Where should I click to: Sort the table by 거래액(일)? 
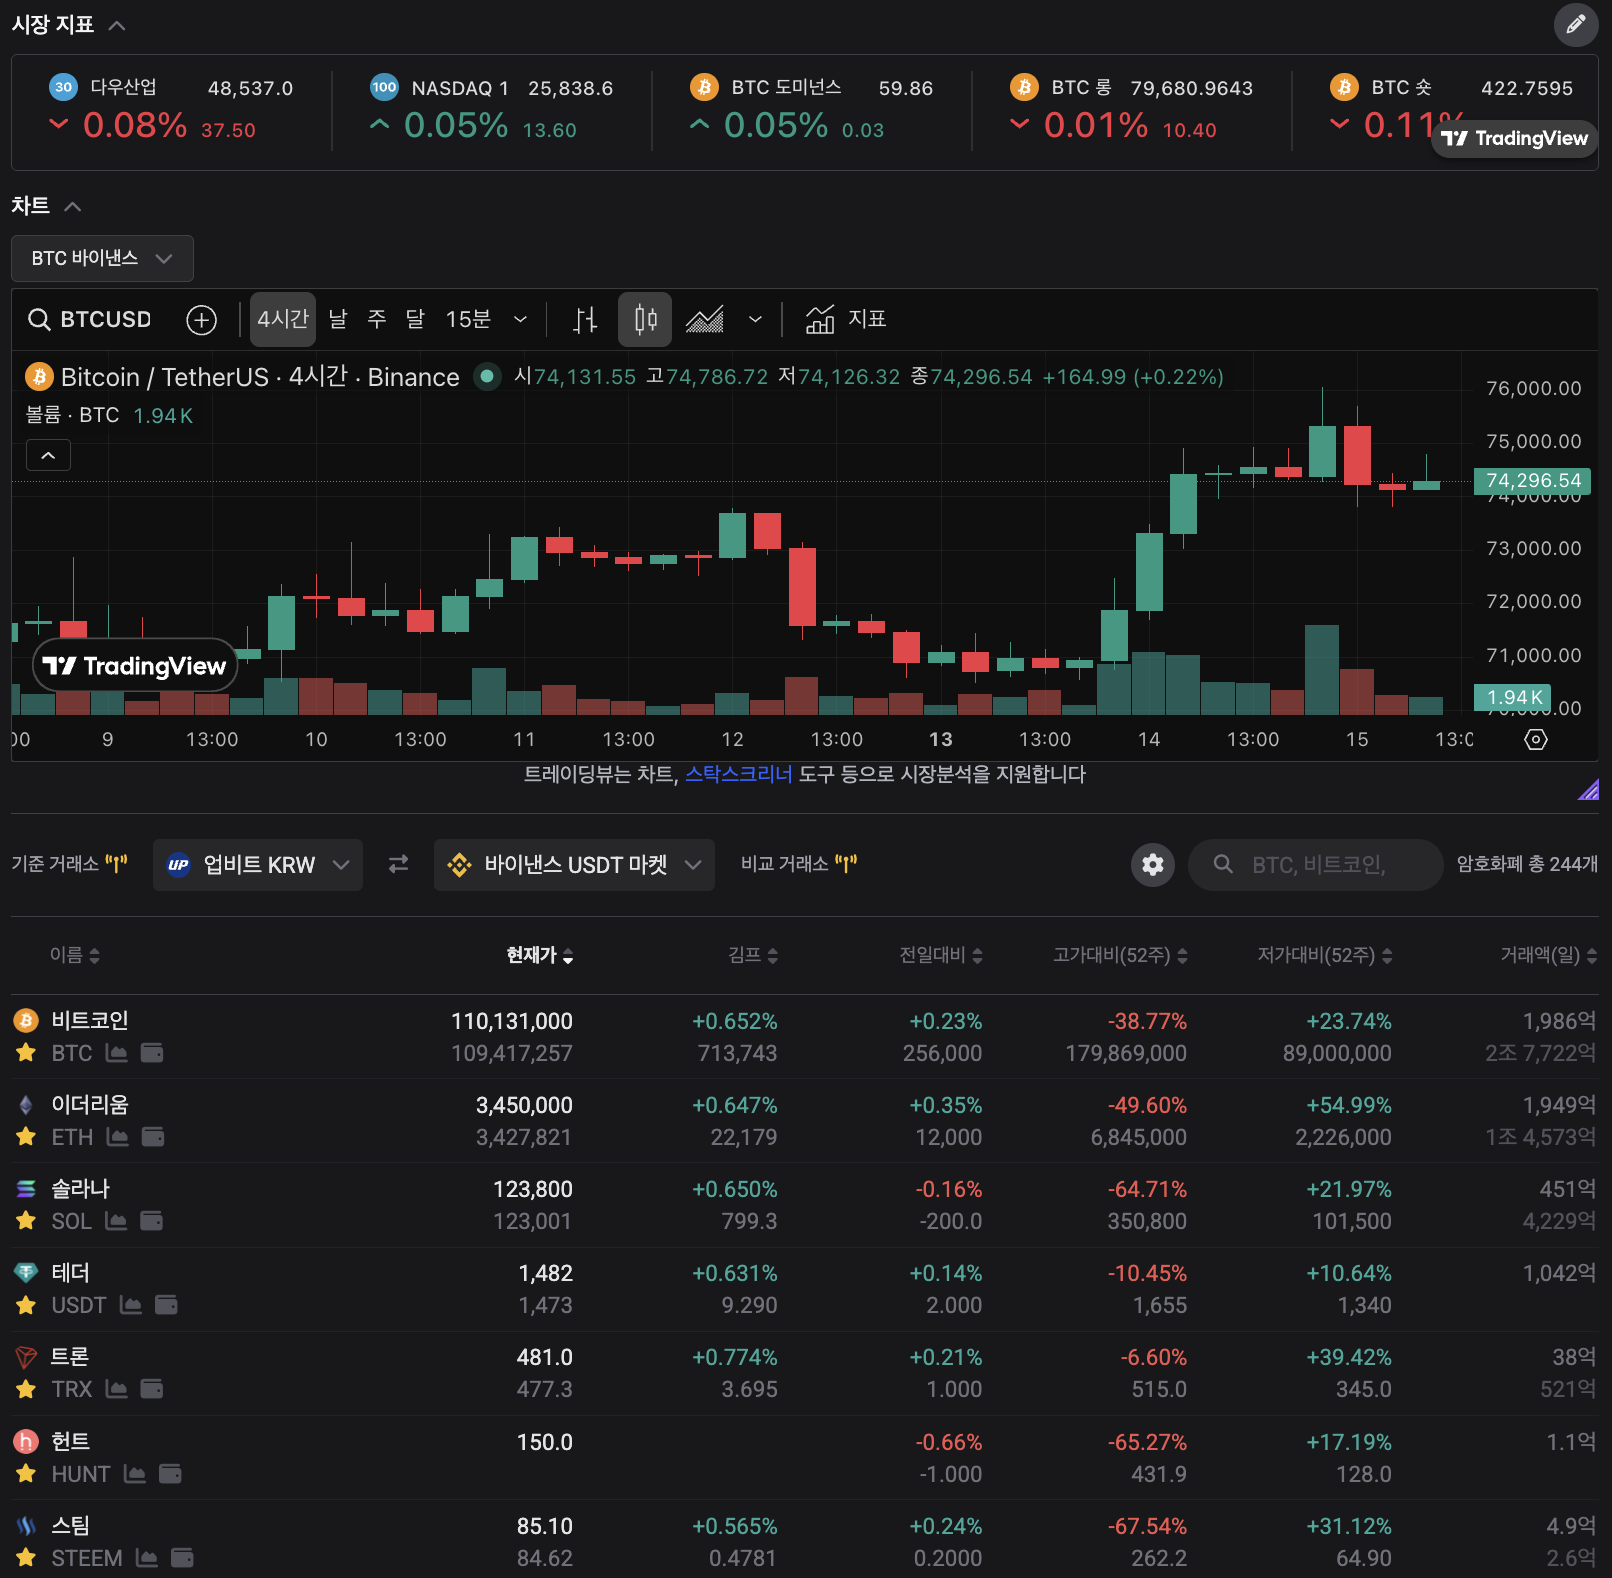pyautogui.click(x=1549, y=955)
